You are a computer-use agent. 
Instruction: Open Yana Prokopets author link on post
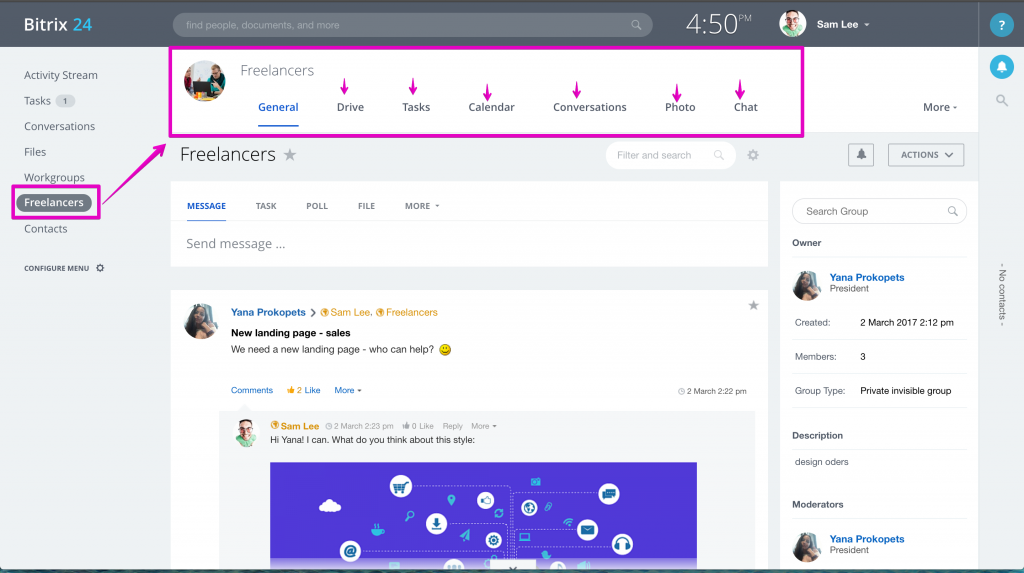pos(268,312)
